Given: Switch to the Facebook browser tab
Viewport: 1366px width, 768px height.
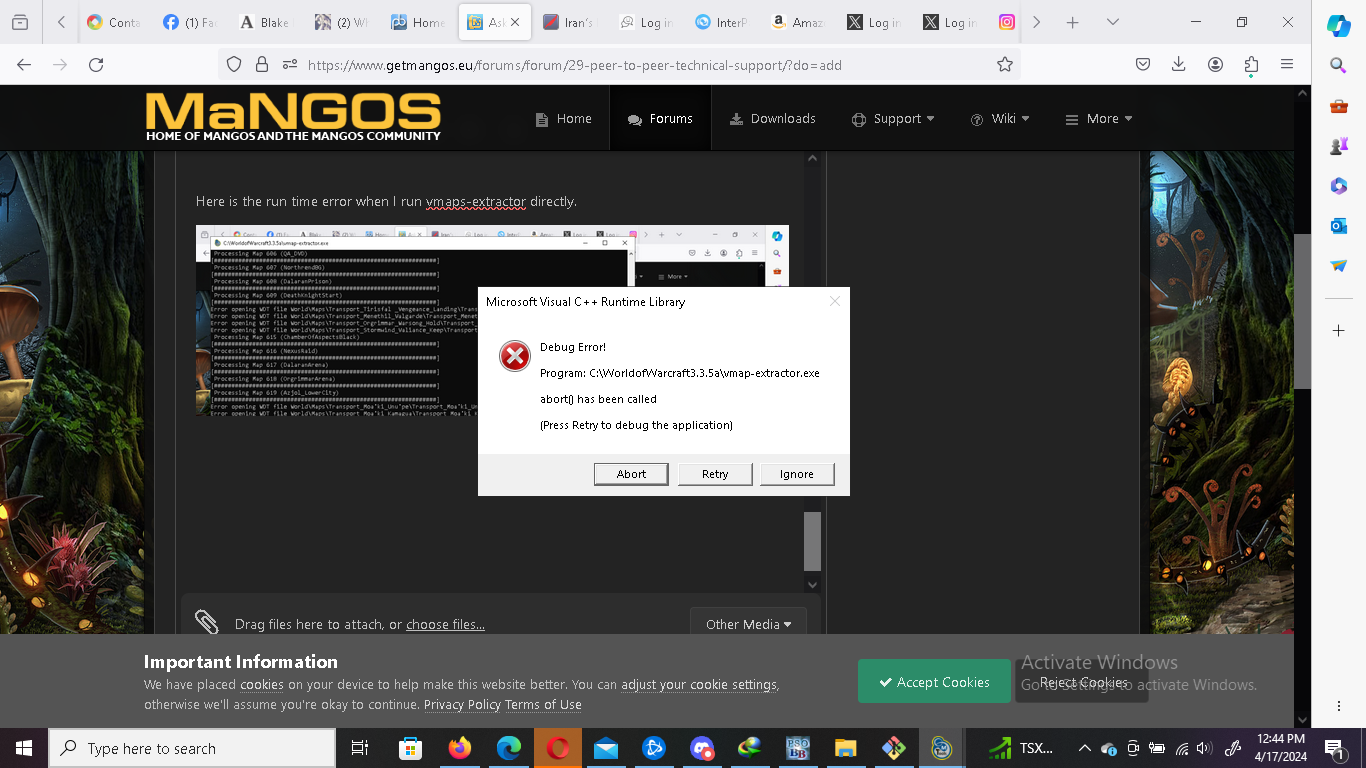Looking at the screenshot, I should pos(189,22).
